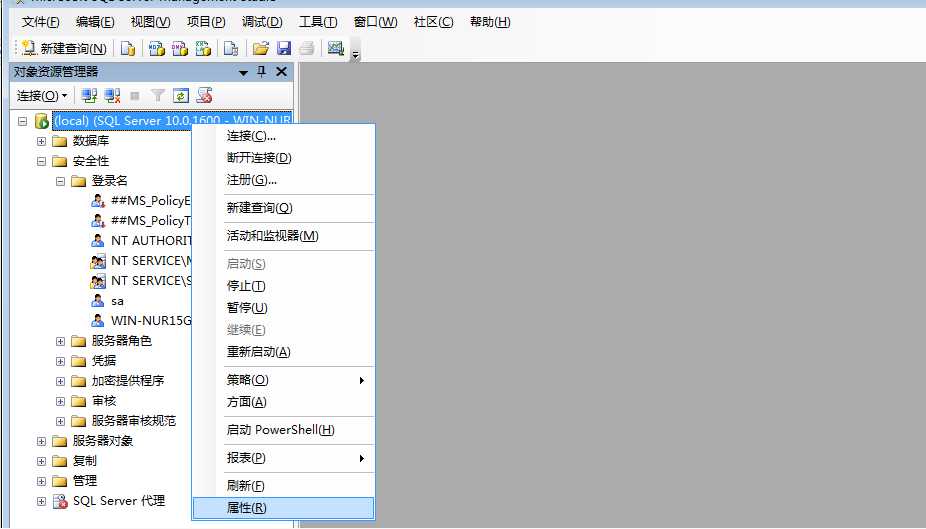Expand the 管理 folder node
This screenshot has width=926, height=529.
tap(41, 481)
